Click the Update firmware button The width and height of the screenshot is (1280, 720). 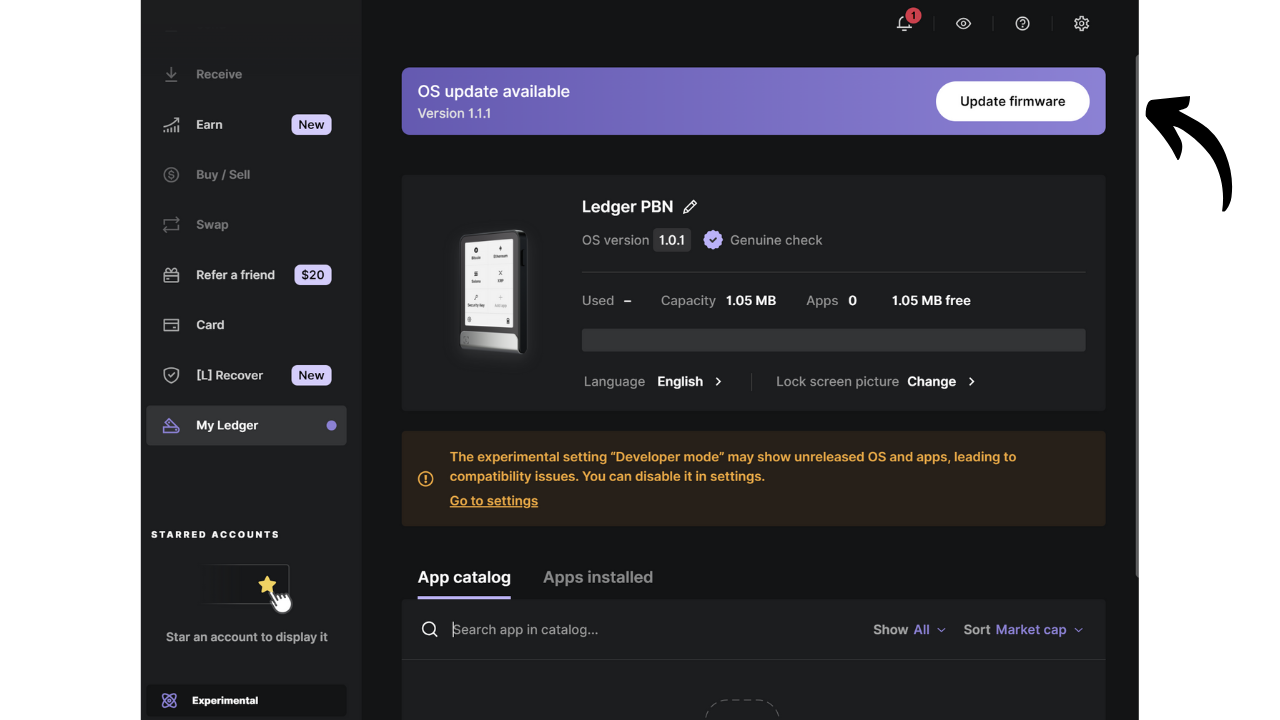point(1012,101)
